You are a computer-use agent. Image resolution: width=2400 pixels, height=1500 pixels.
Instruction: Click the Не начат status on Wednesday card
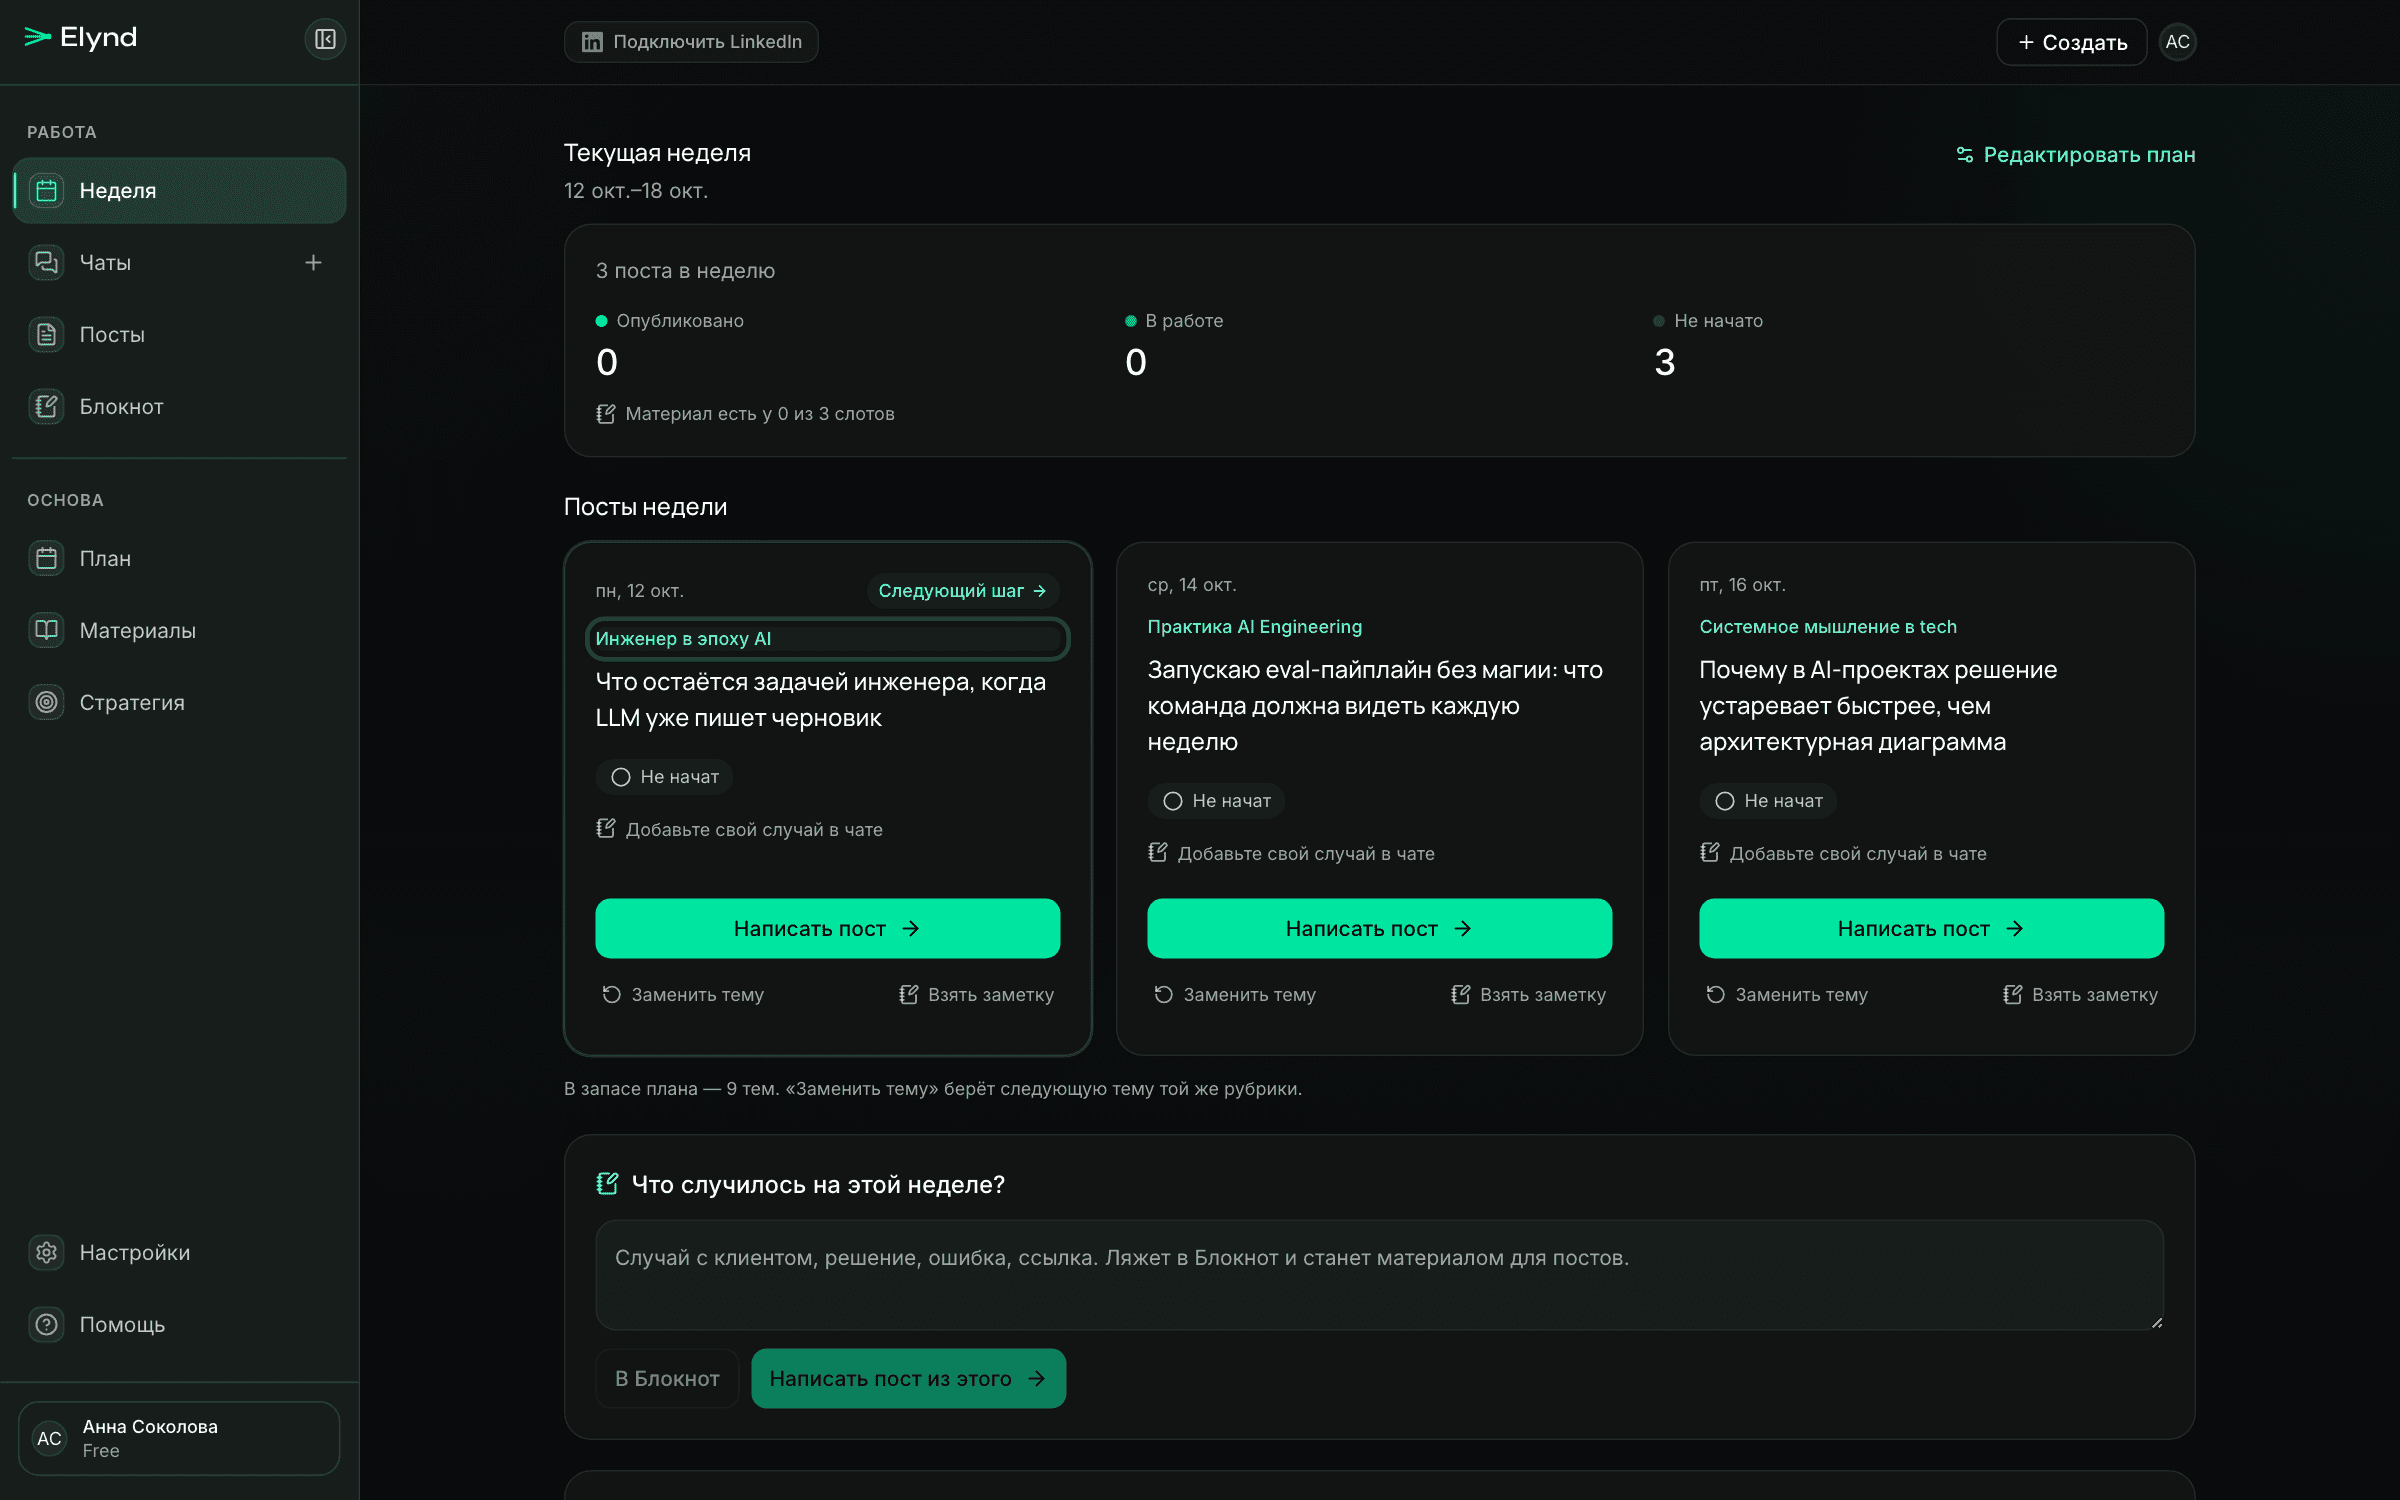(1216, 801)
